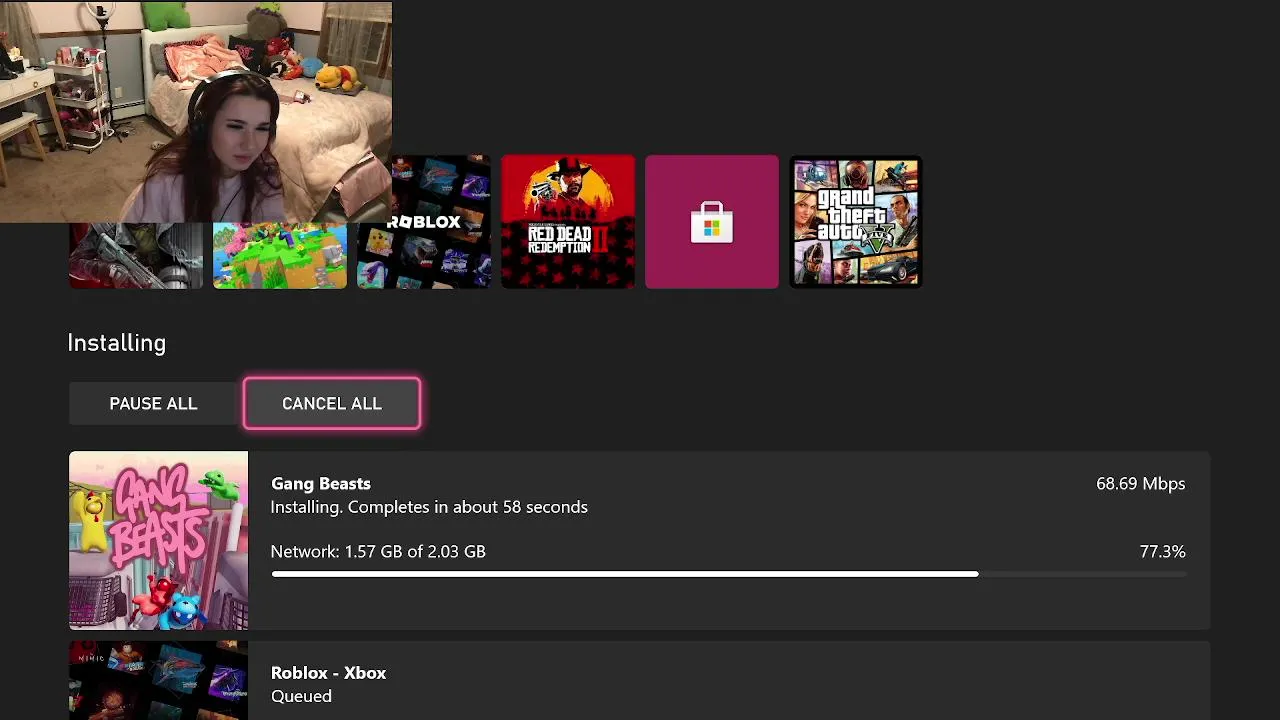This screenshot has width=1280, height=720.
Task: Click the PAUSE ALL button
Action: [153, 403]
